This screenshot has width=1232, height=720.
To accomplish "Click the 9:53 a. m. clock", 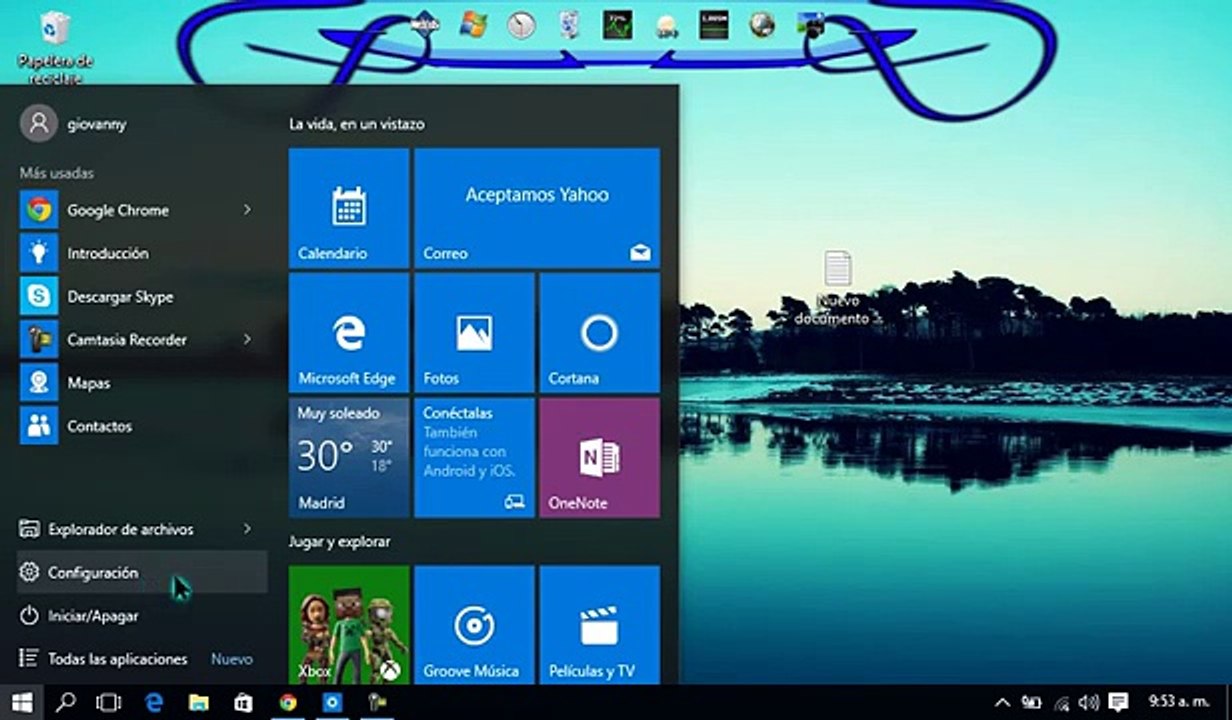I will (x=1178, y=702).
